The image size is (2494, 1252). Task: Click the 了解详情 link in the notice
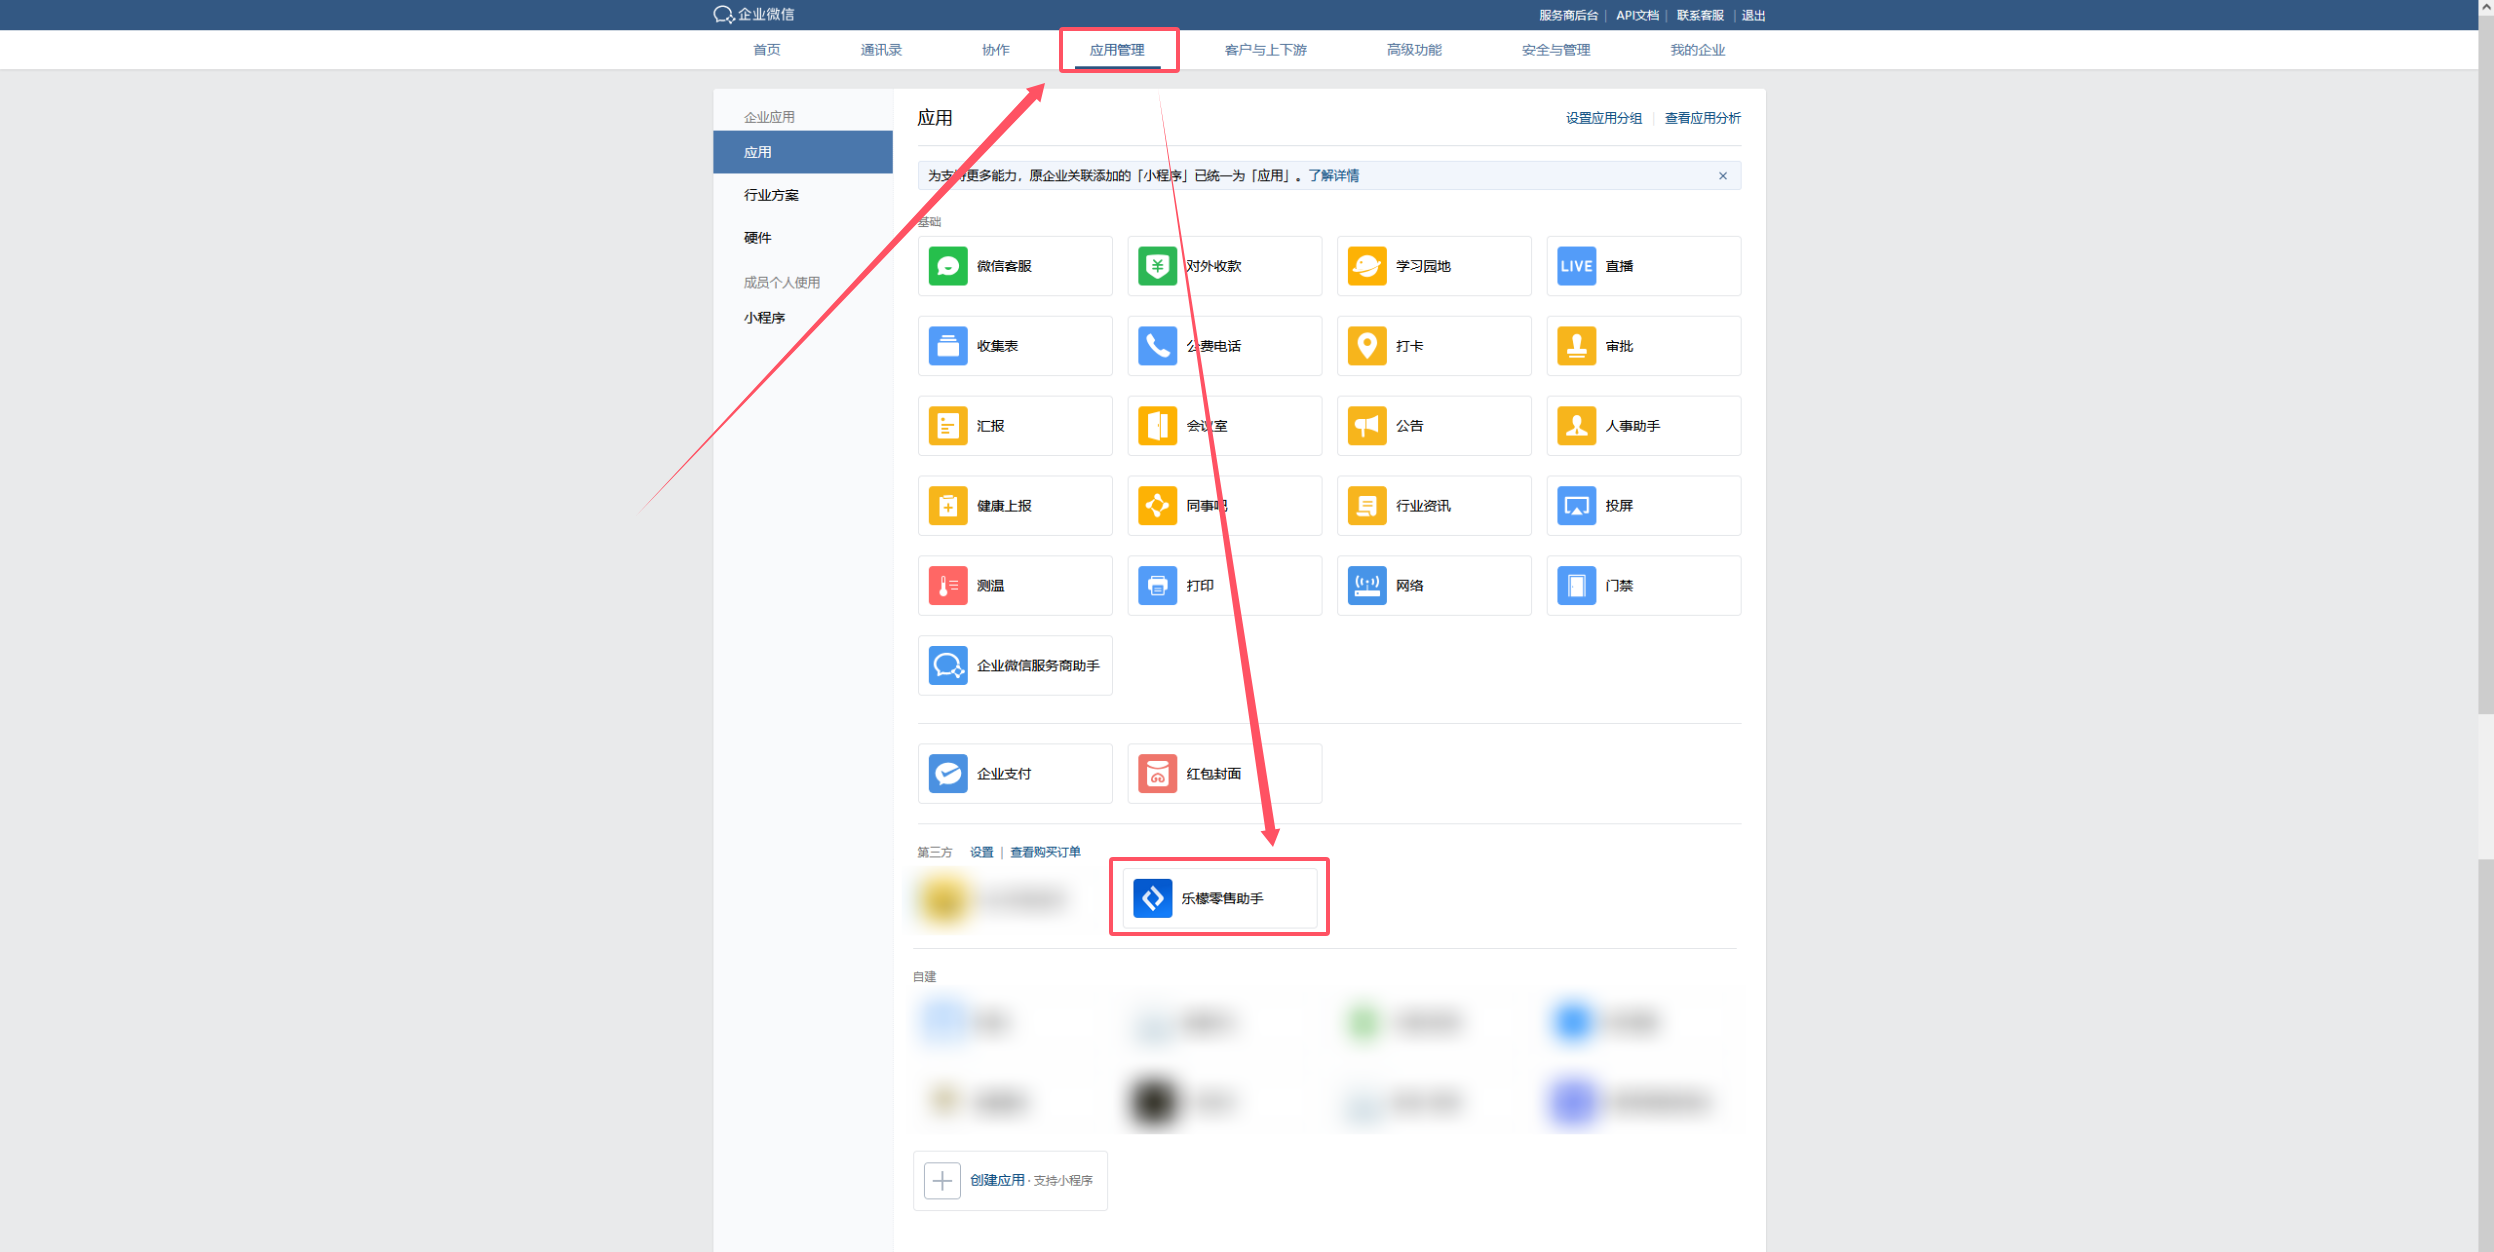pos(1333,176)
